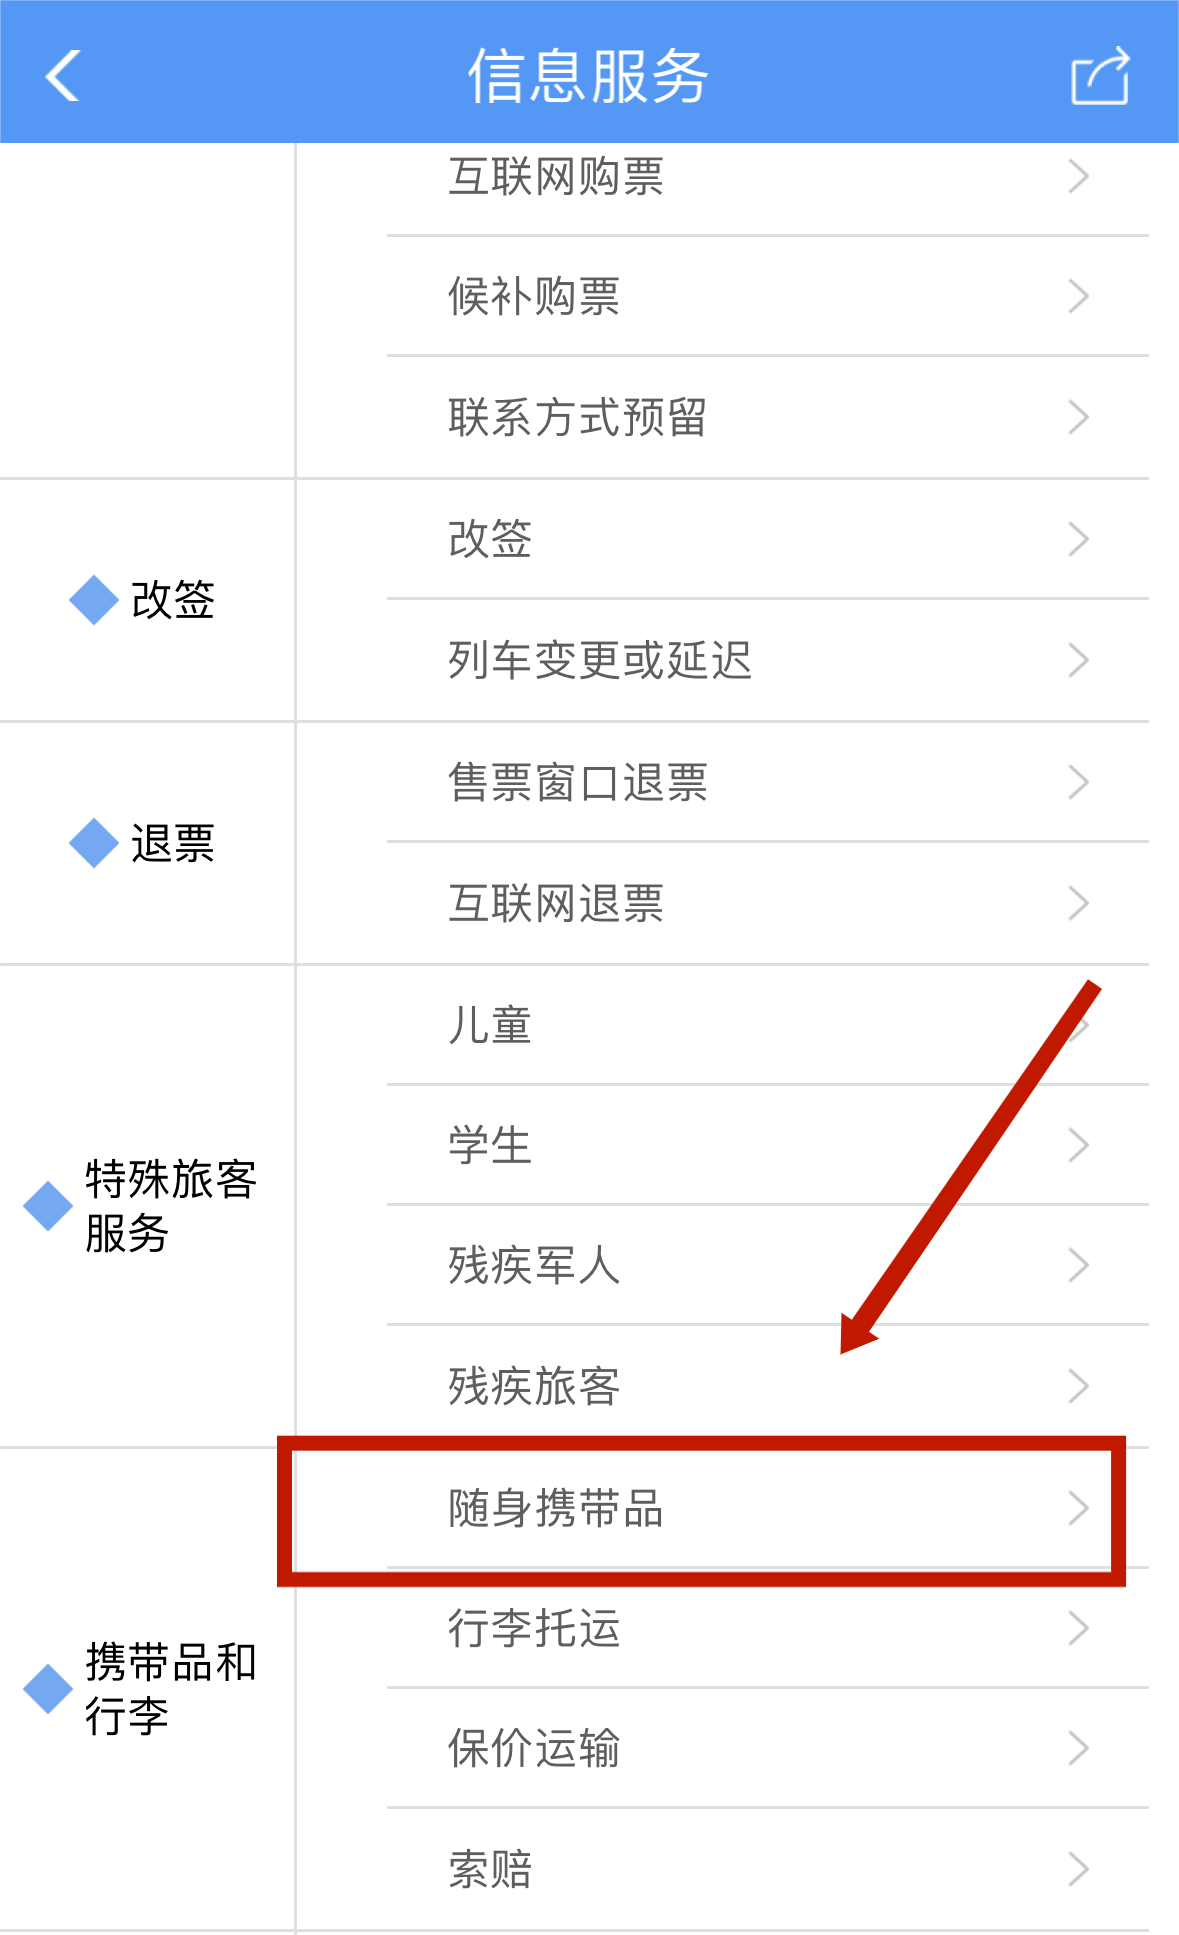Viewport: 1179px width, 1935px height.
Task: Open the 候补购票 entry
Action: click(767, 297)
